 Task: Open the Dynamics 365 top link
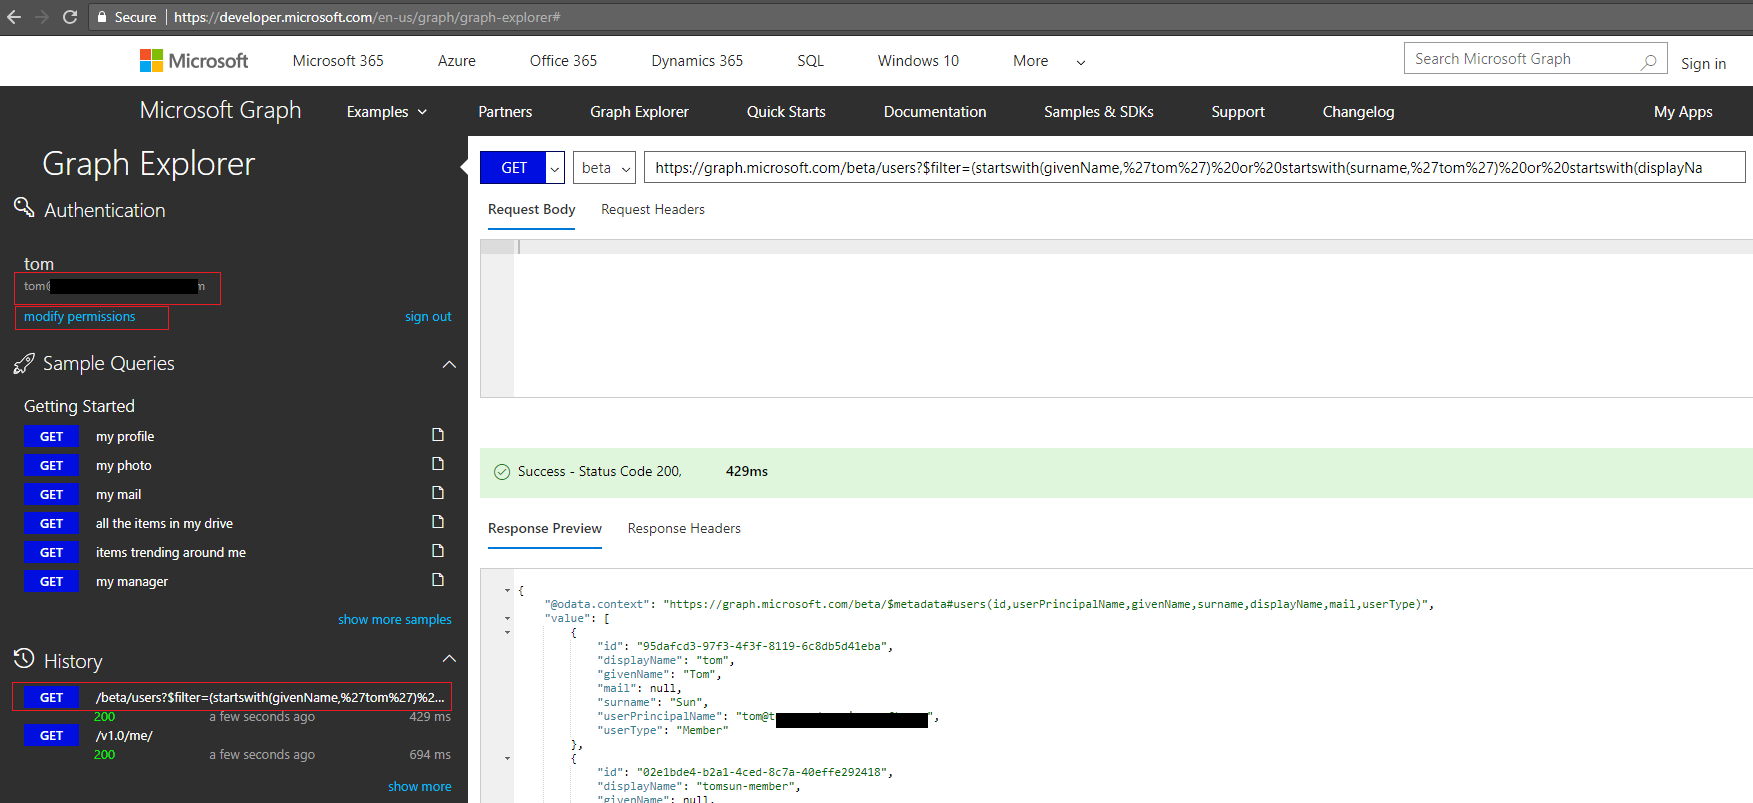697,61
